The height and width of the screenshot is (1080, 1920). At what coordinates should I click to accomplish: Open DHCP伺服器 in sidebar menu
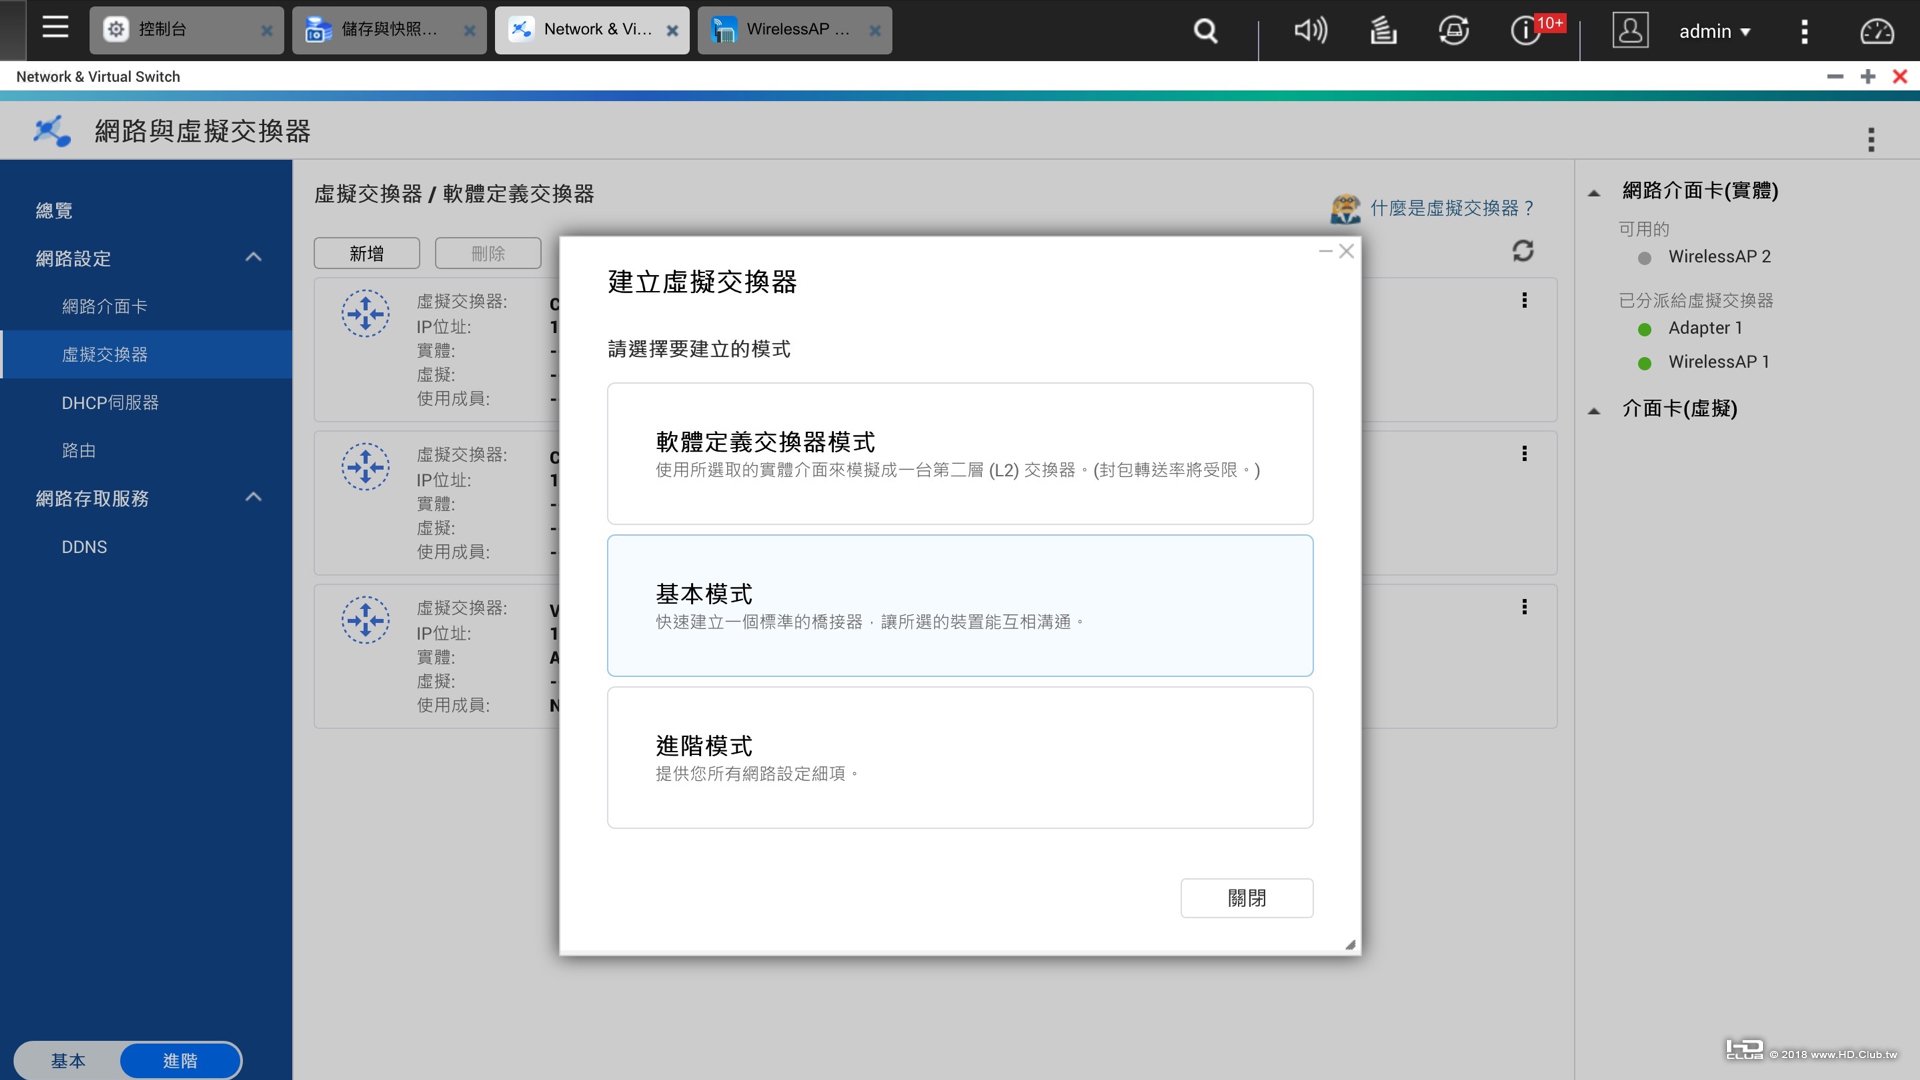[110, 403]
